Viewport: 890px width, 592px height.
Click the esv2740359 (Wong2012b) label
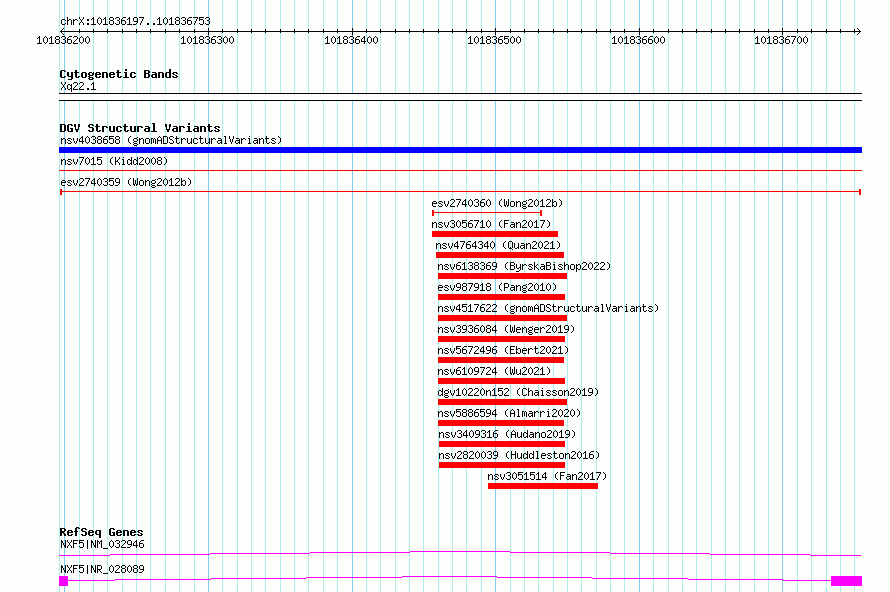click(x=126, y=182)
